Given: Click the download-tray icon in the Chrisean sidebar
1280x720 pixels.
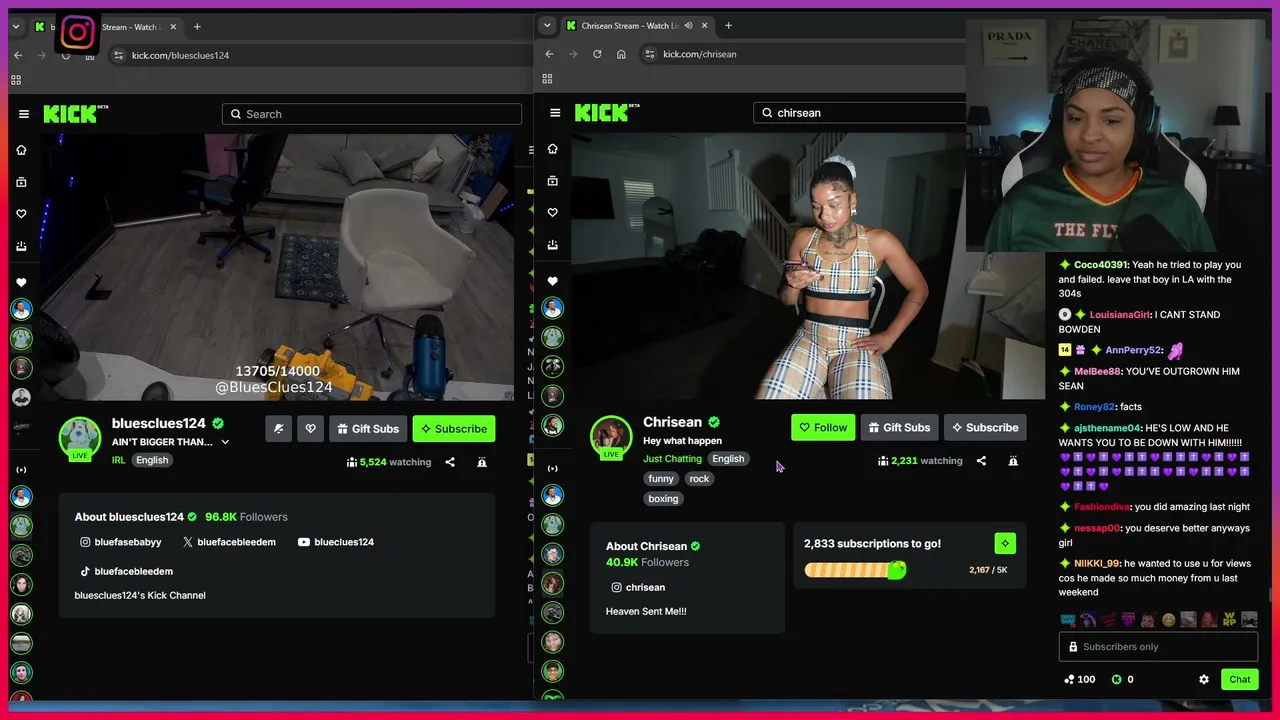Looking at the screenshot, I should click(552, 245).
